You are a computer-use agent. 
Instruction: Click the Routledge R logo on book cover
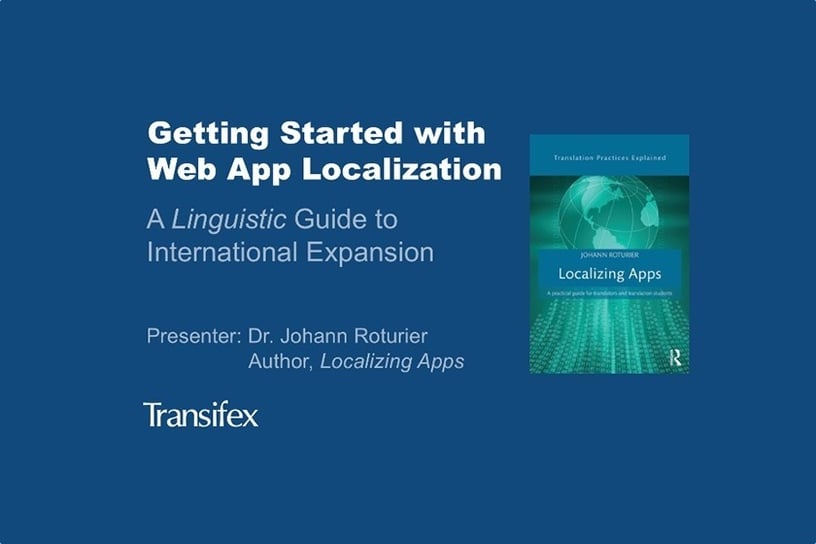click(x=675, y=358)
